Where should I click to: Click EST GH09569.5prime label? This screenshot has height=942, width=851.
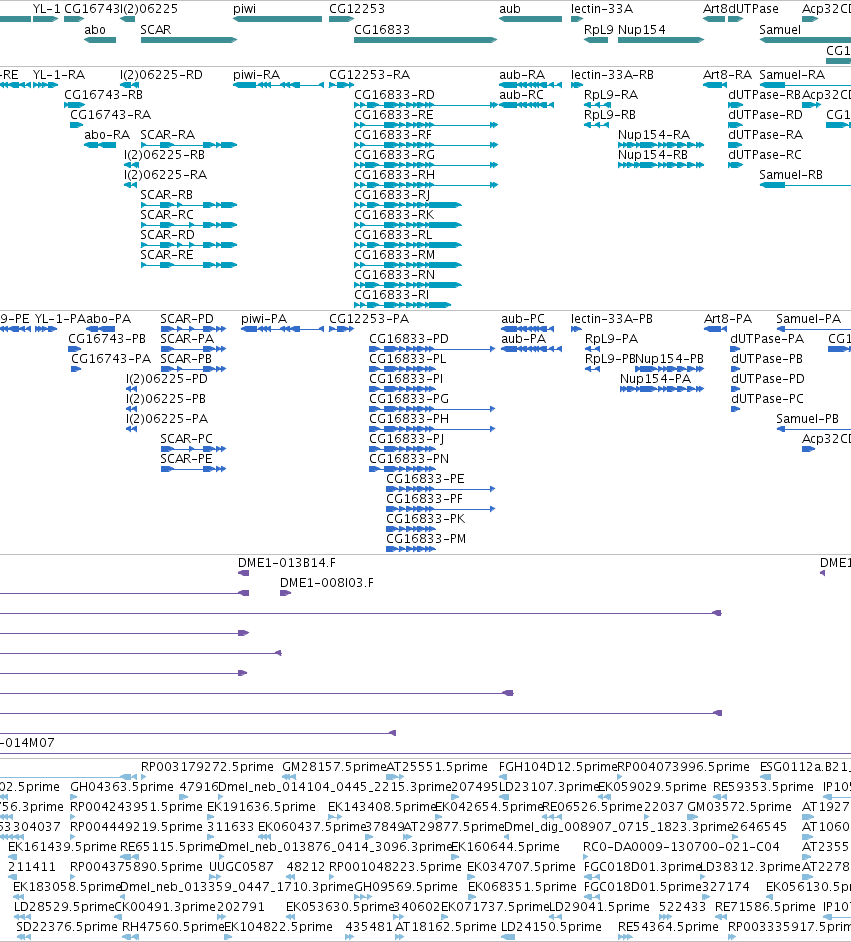[406, 887]
